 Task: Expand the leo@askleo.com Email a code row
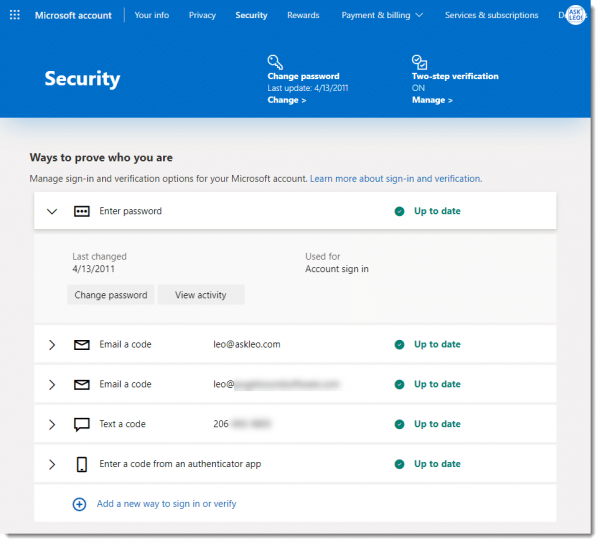pyautogui.click(x=52, y=344)
